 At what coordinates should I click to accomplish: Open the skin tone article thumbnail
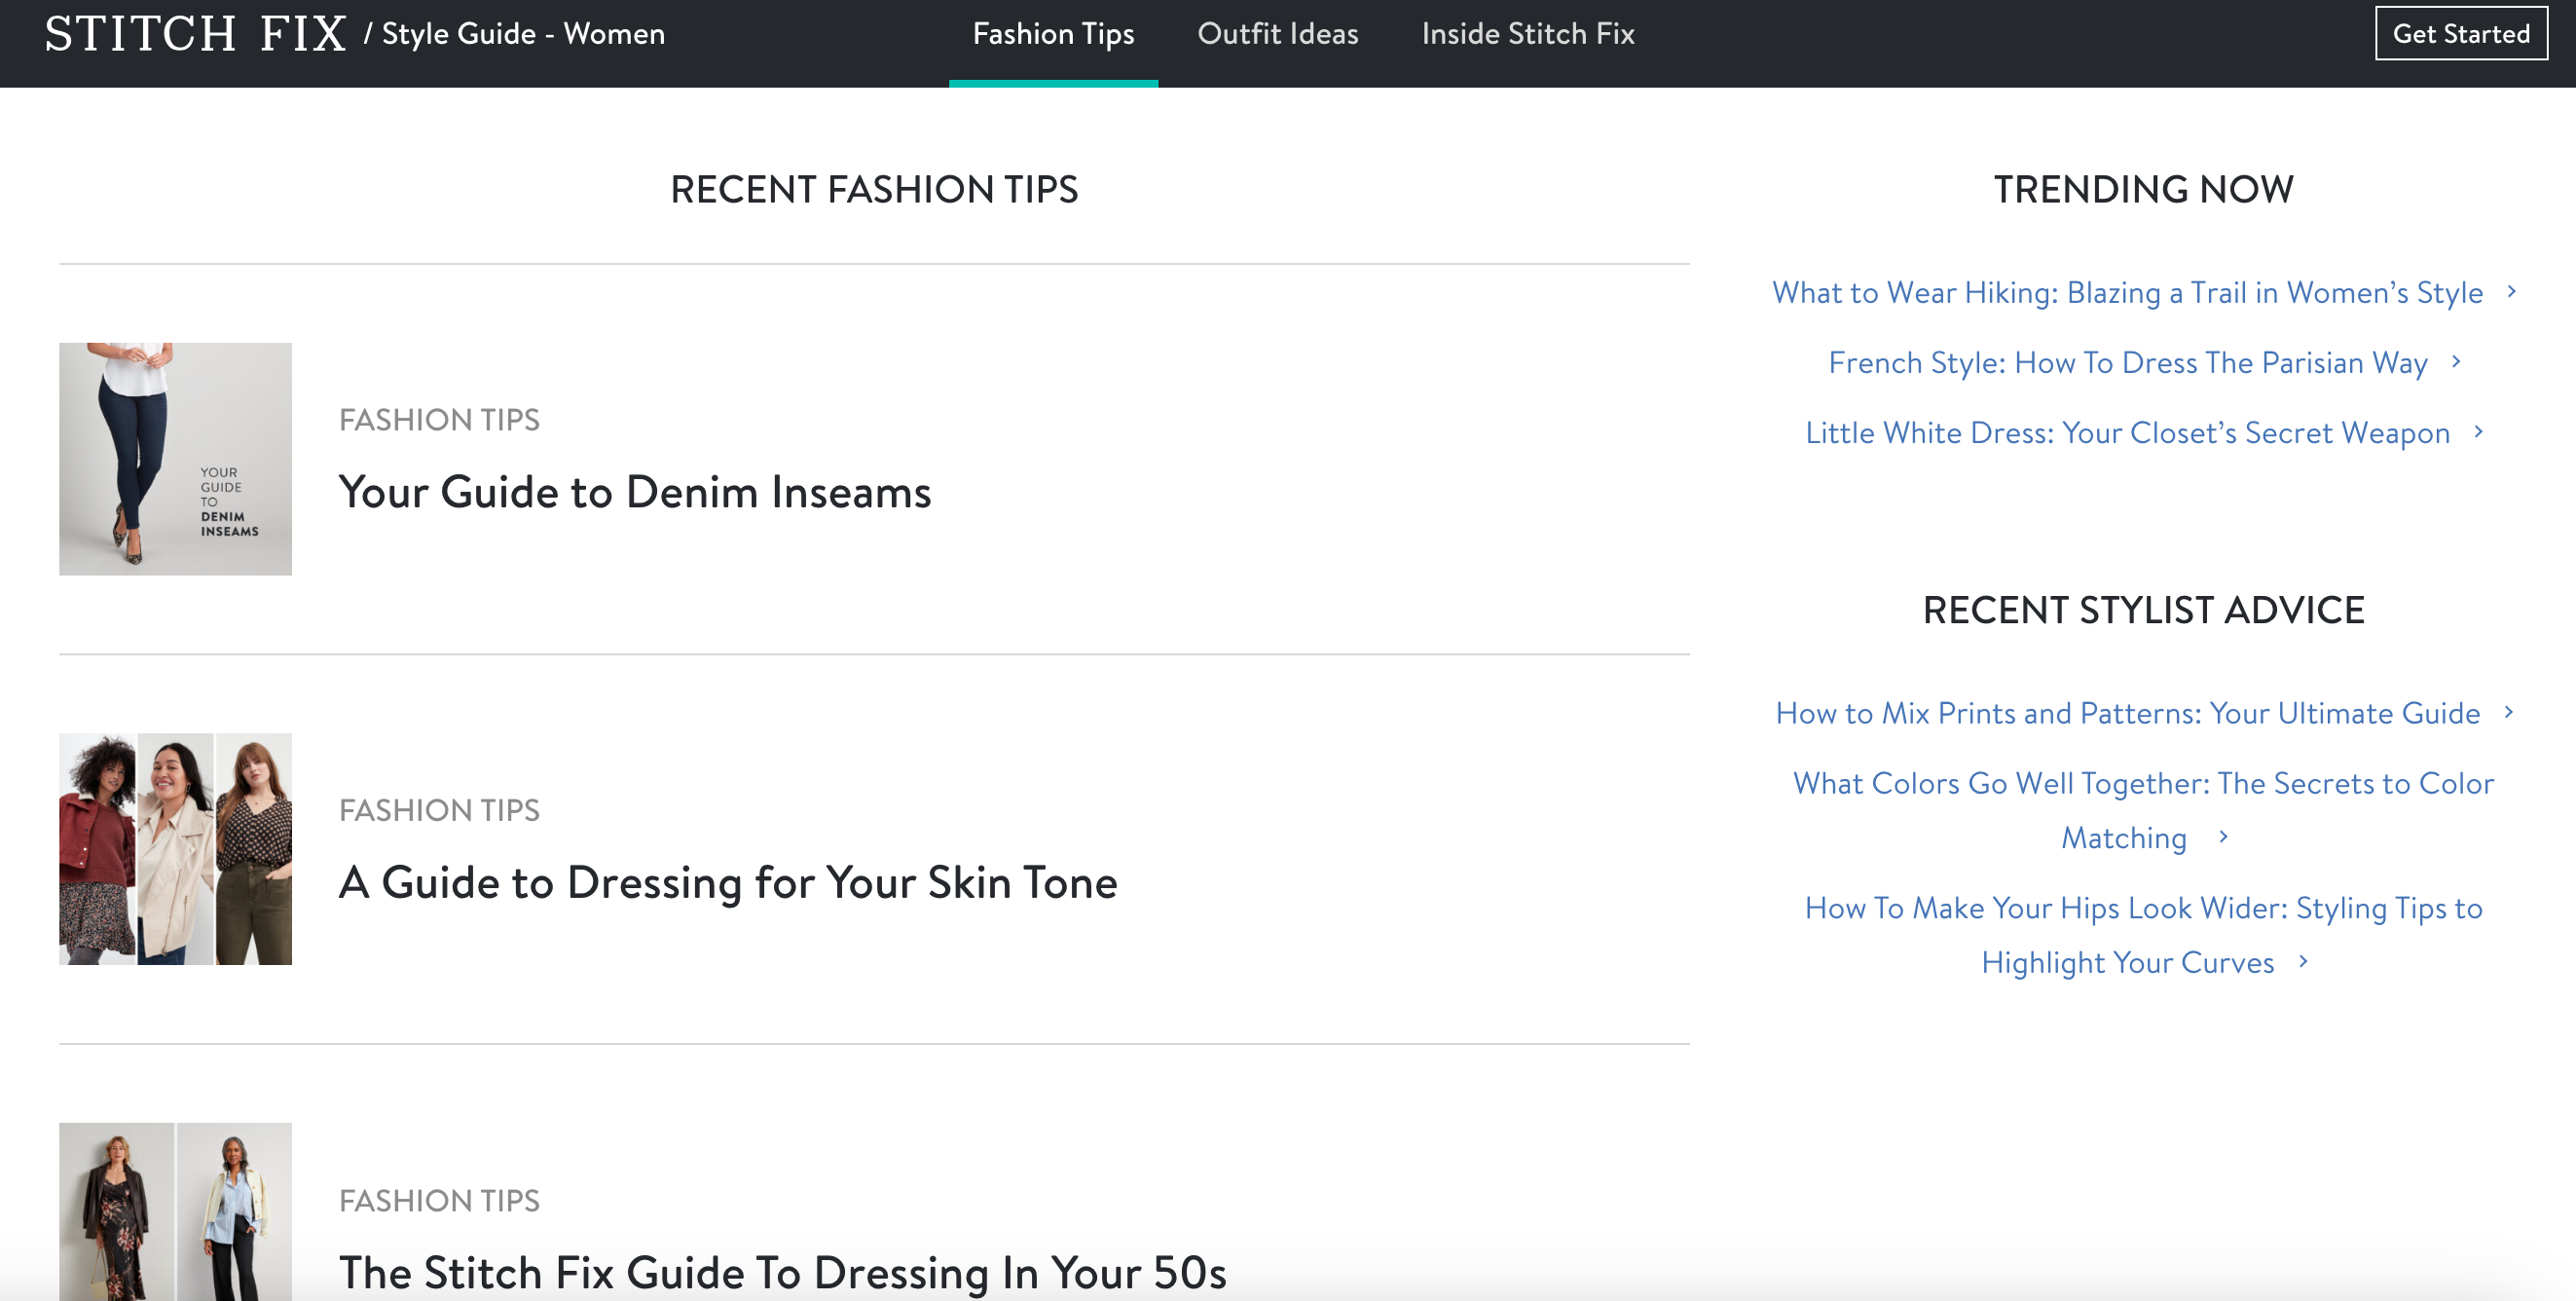point(175,850)
